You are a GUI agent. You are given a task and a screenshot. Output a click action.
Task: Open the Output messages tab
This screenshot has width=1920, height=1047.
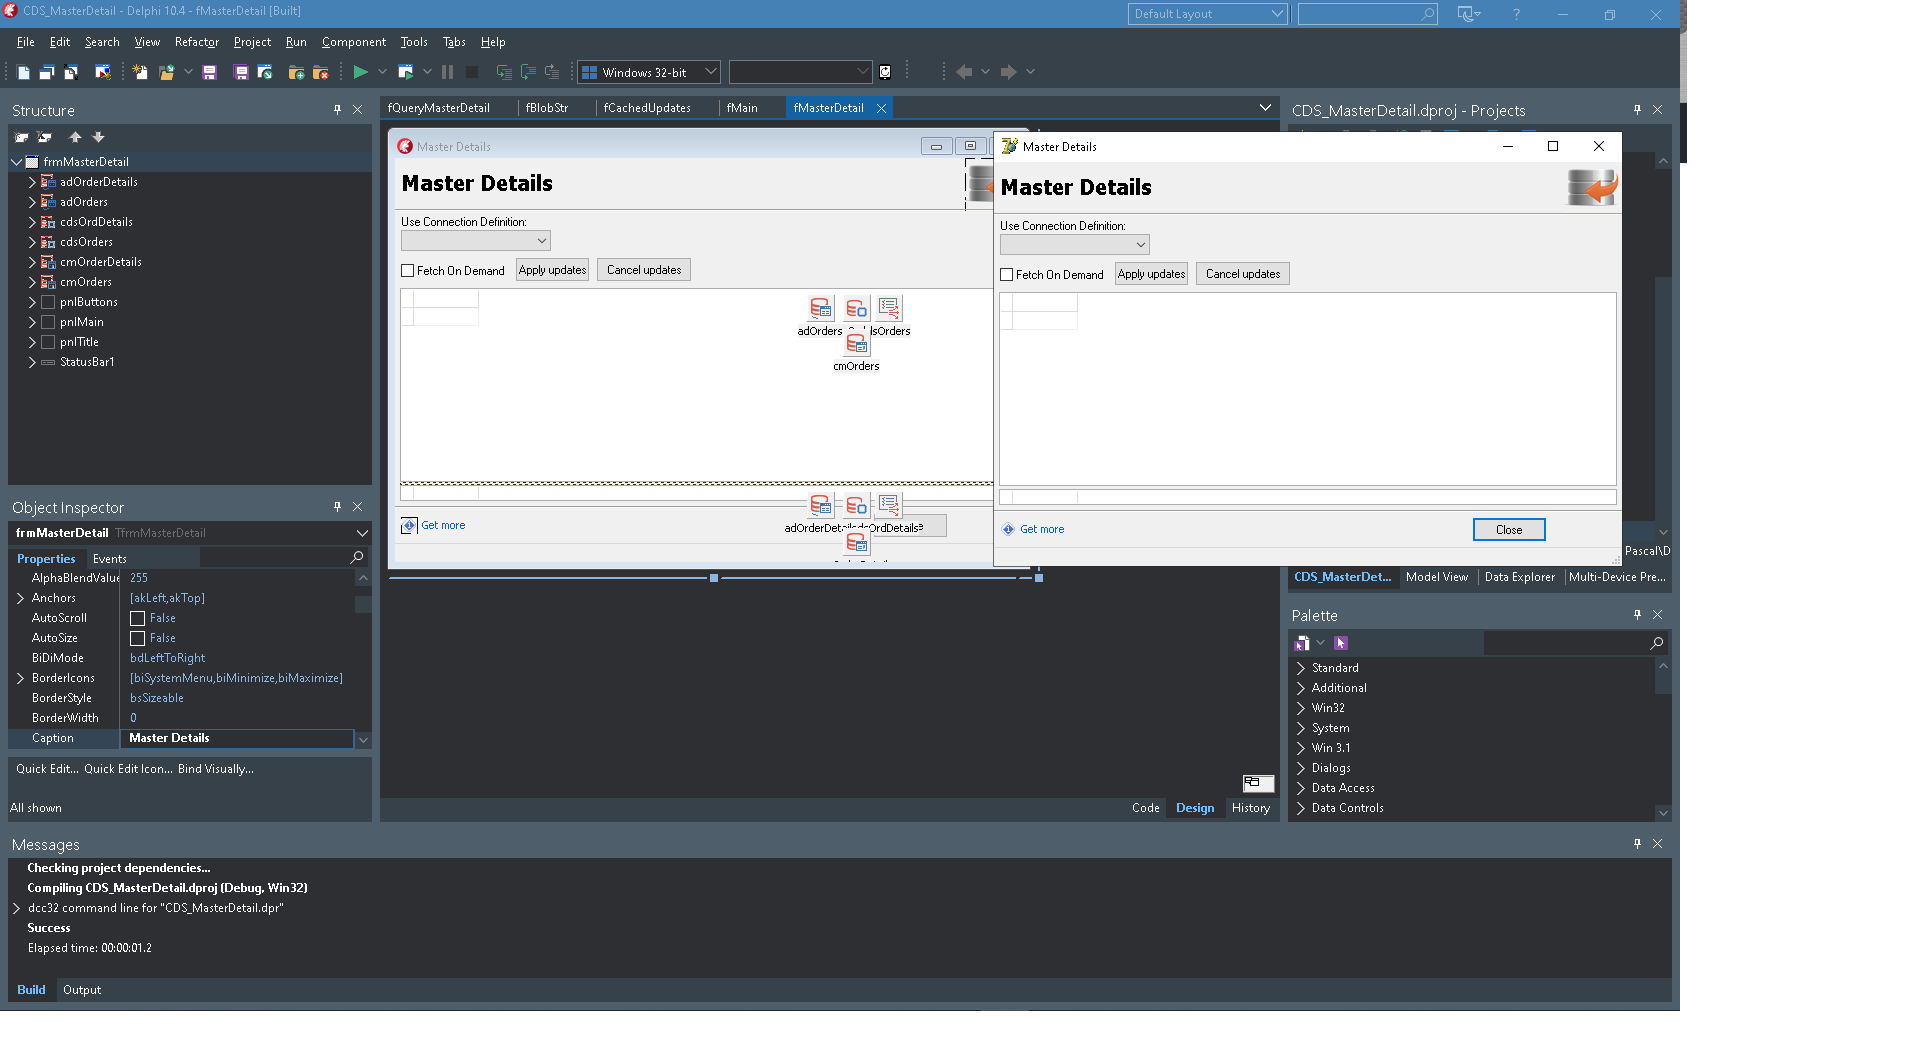point(82,990)
